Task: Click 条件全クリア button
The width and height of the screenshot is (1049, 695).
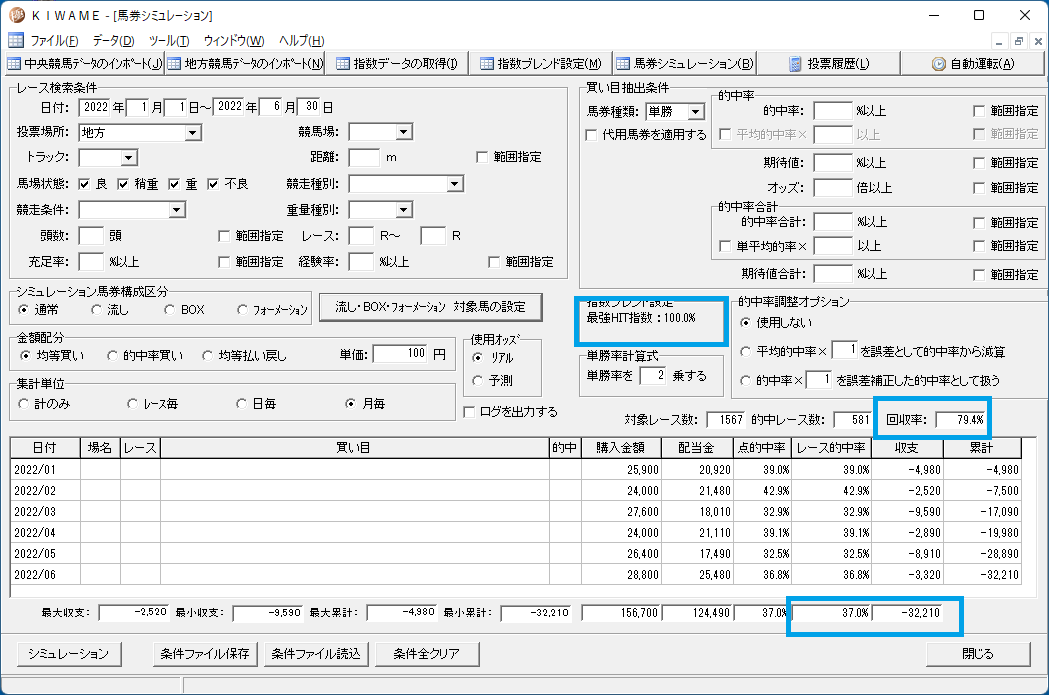Action: coord(427,654)
